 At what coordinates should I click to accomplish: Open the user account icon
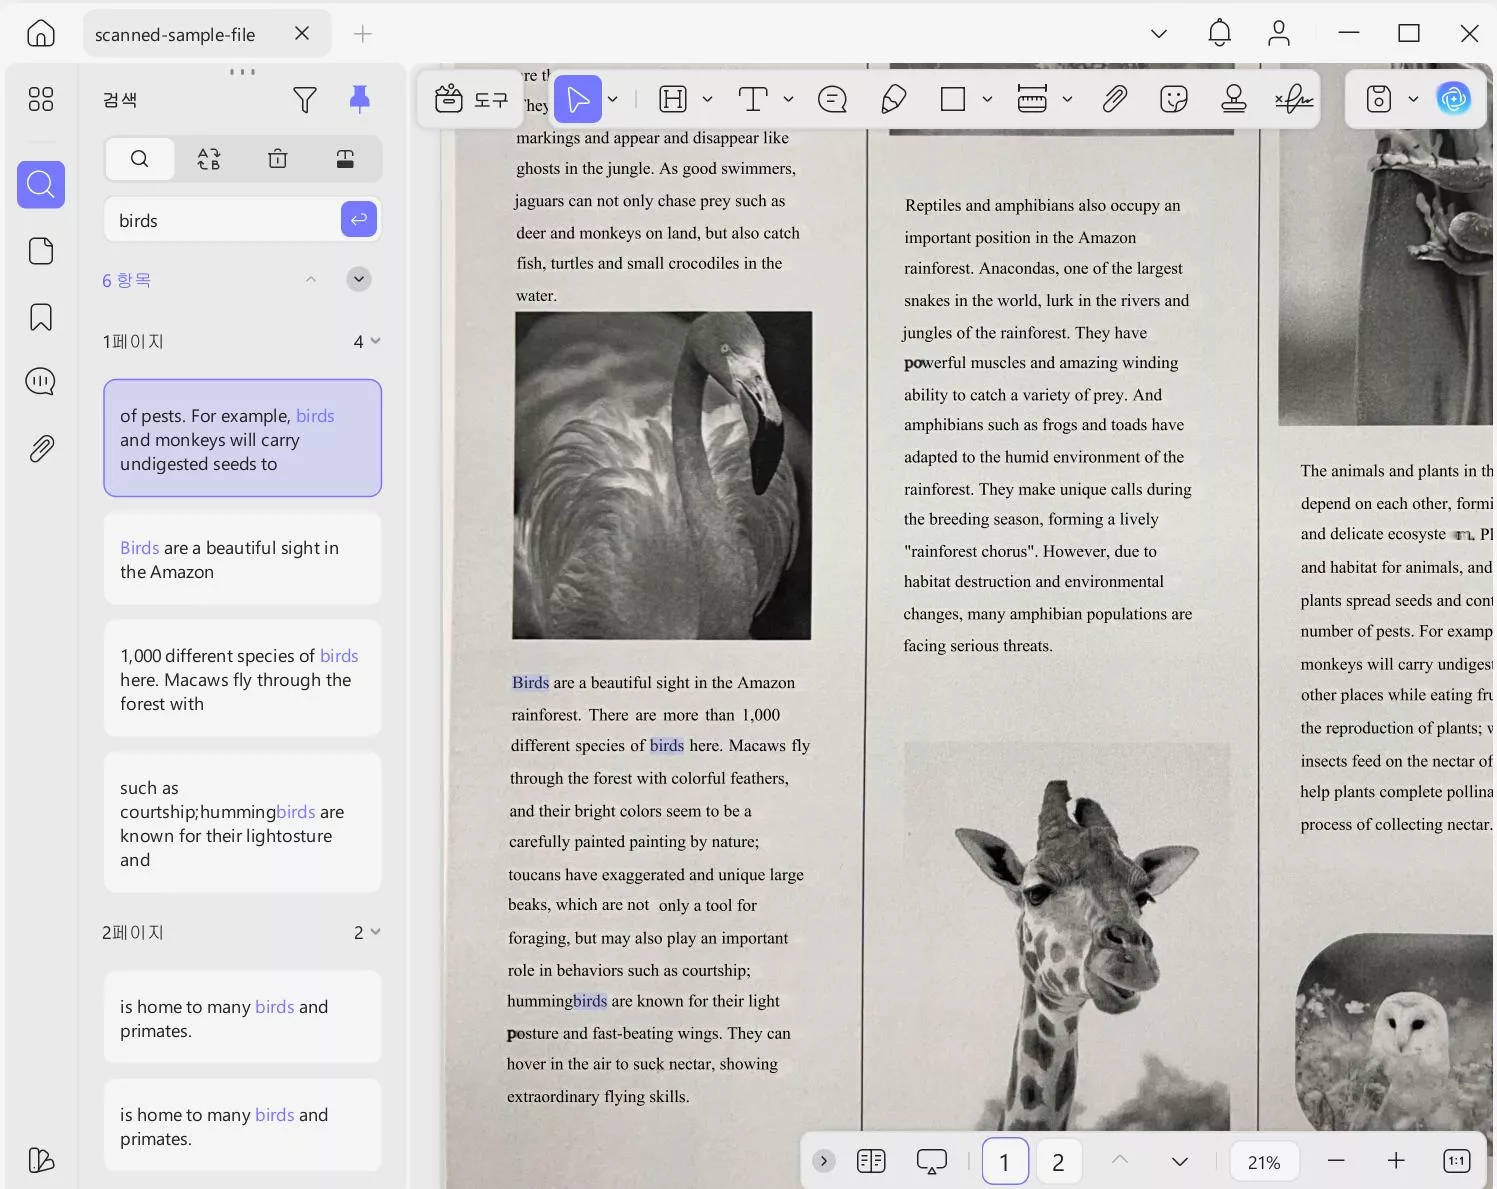coord(1279,33)
